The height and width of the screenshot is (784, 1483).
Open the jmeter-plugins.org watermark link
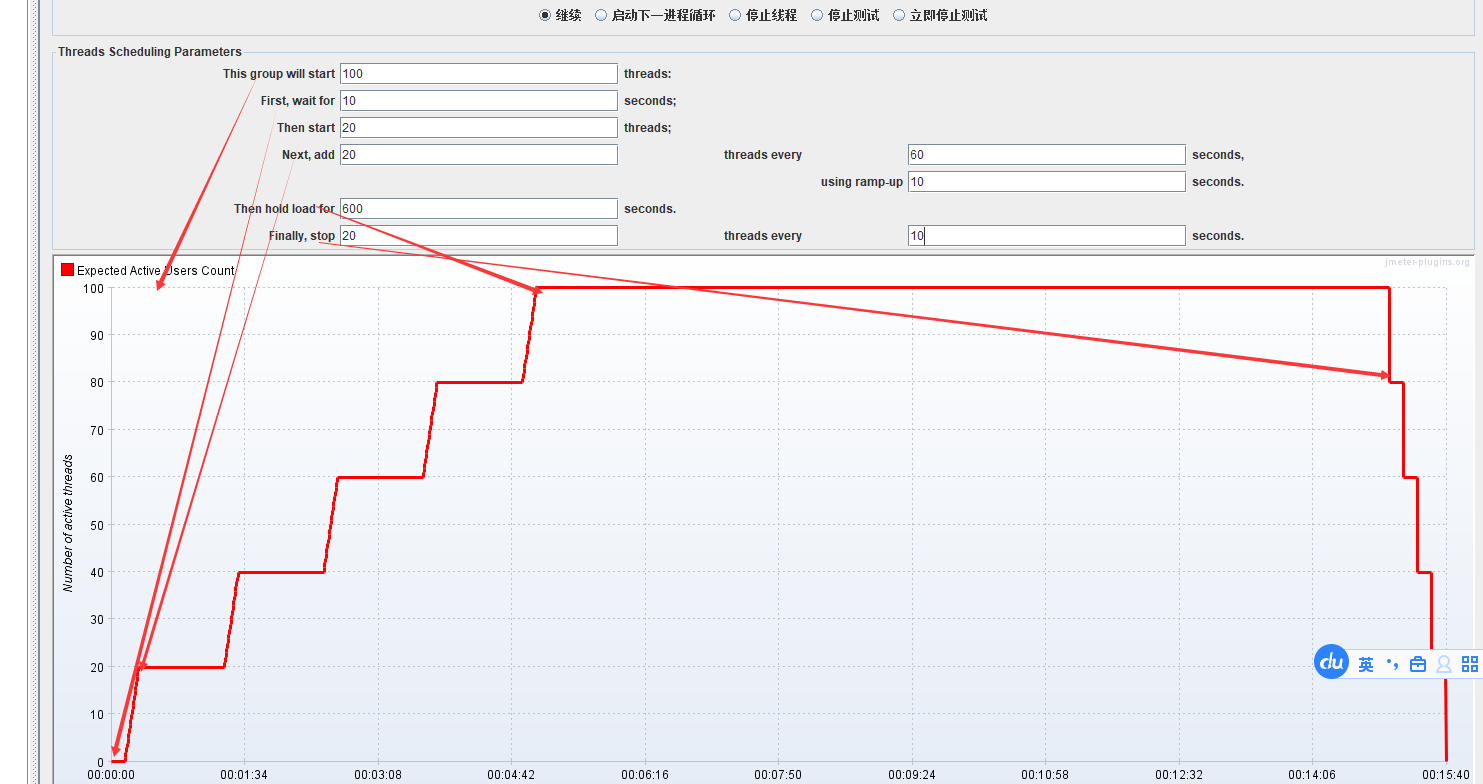pyautogui.click(x=1427, y=262)
